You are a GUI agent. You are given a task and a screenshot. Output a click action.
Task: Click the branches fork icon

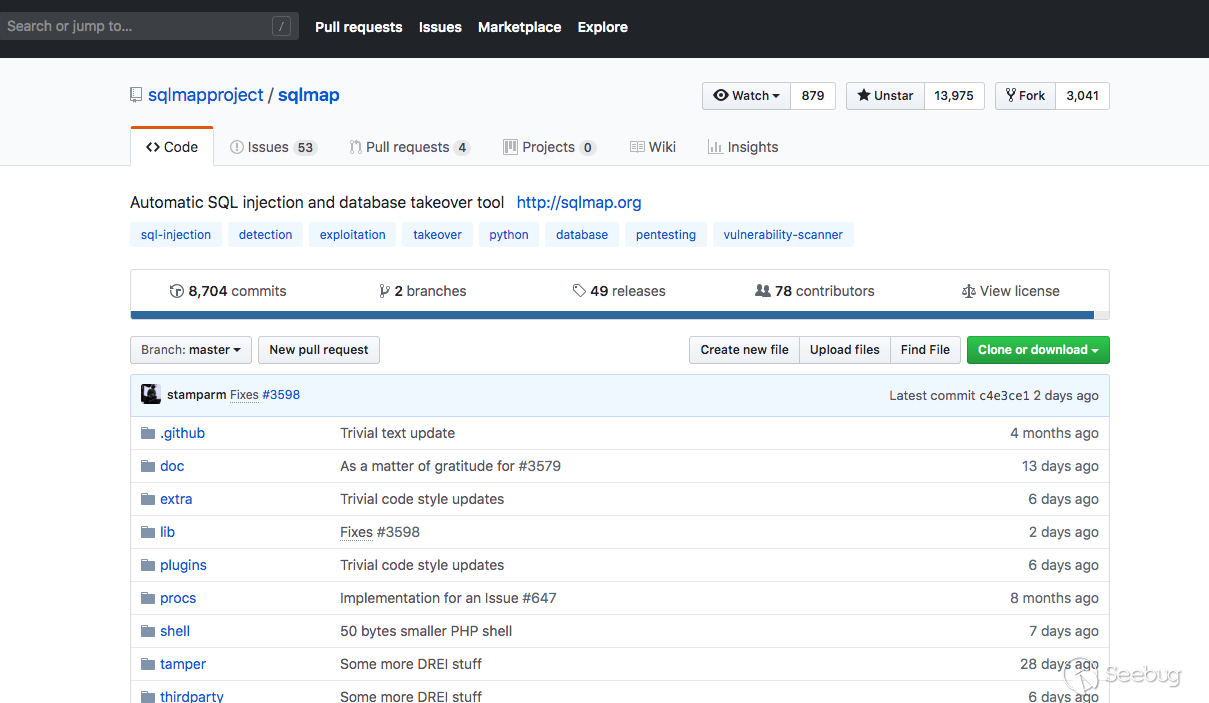click(x=384, y=291)
